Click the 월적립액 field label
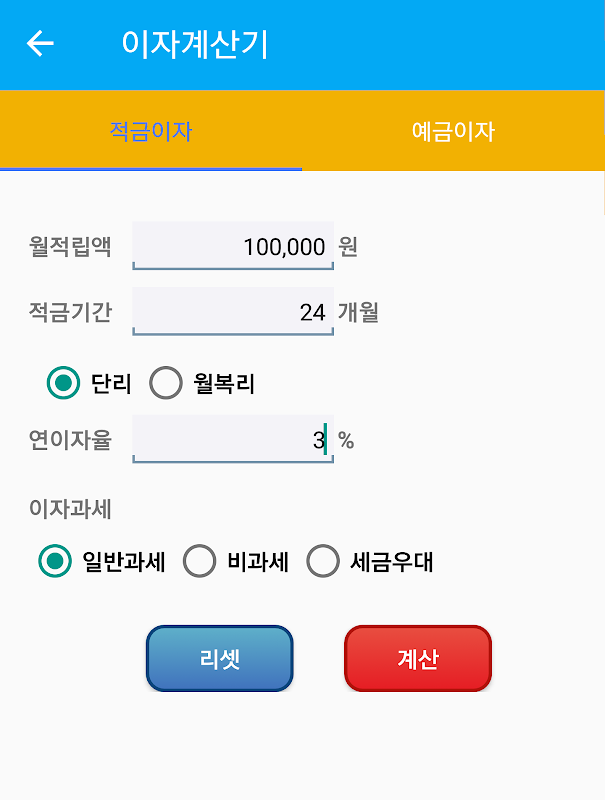Image resolution: width=605 pixels, height=800 pixels. coord(70,246)
